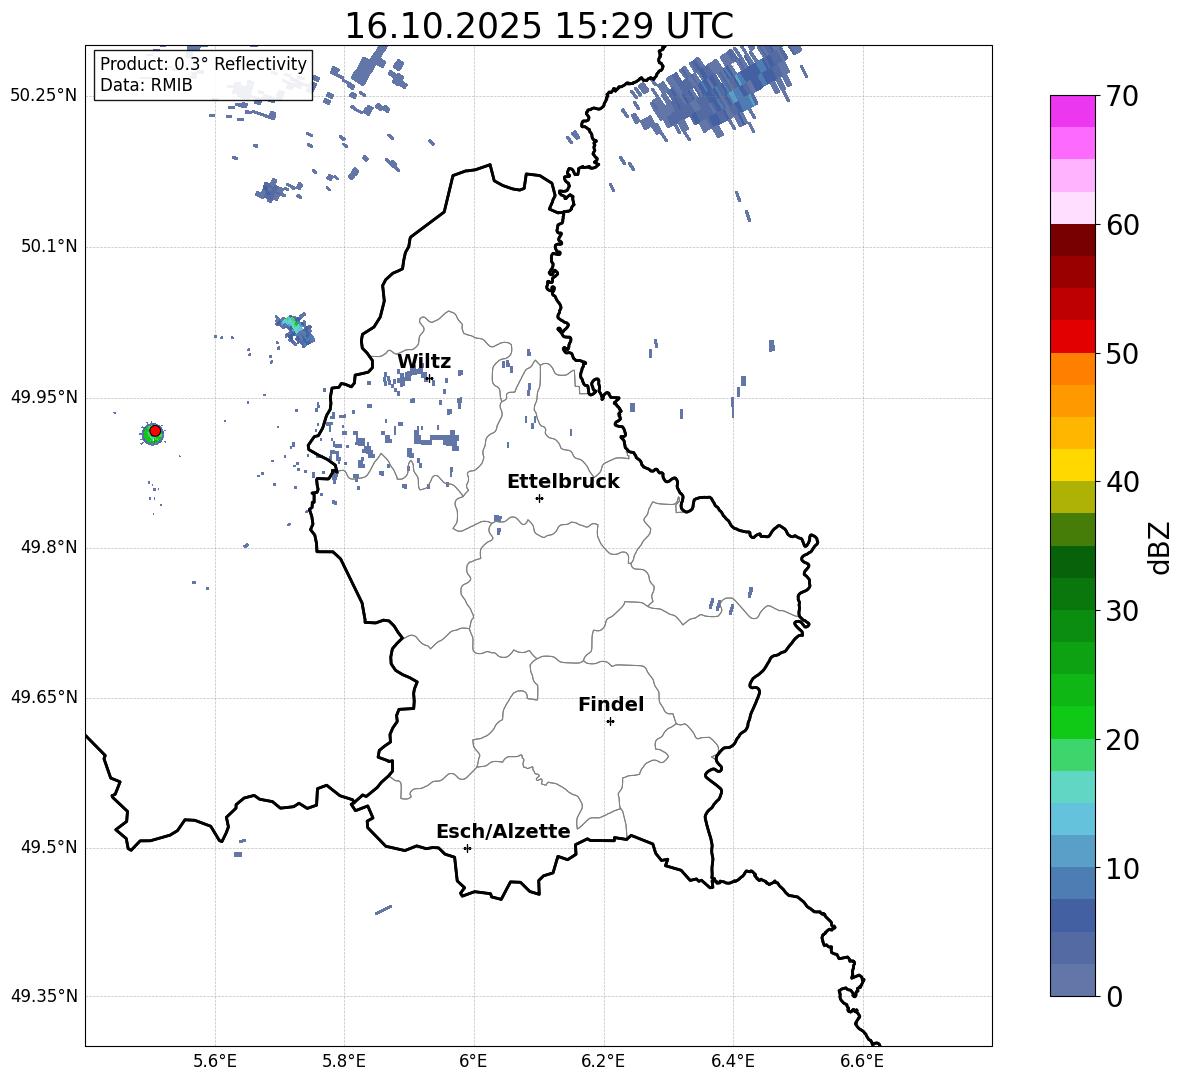Viewport: 1184px width, 1081px height.
Task: Click the cyan-green echo cell west of Wiltz
Action: coord(294,328)
